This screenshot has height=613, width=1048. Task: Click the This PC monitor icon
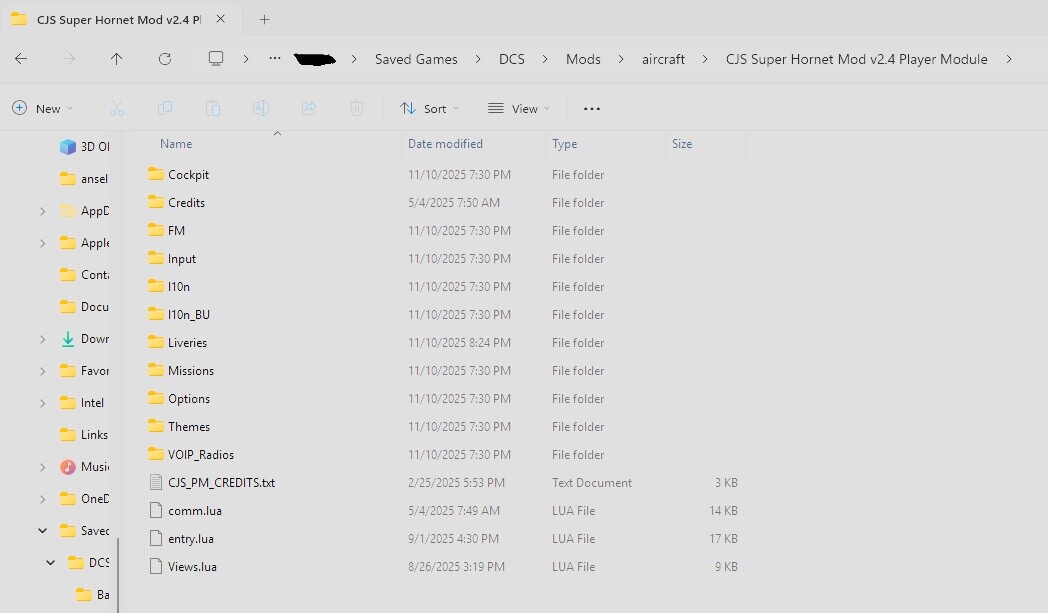216,59
